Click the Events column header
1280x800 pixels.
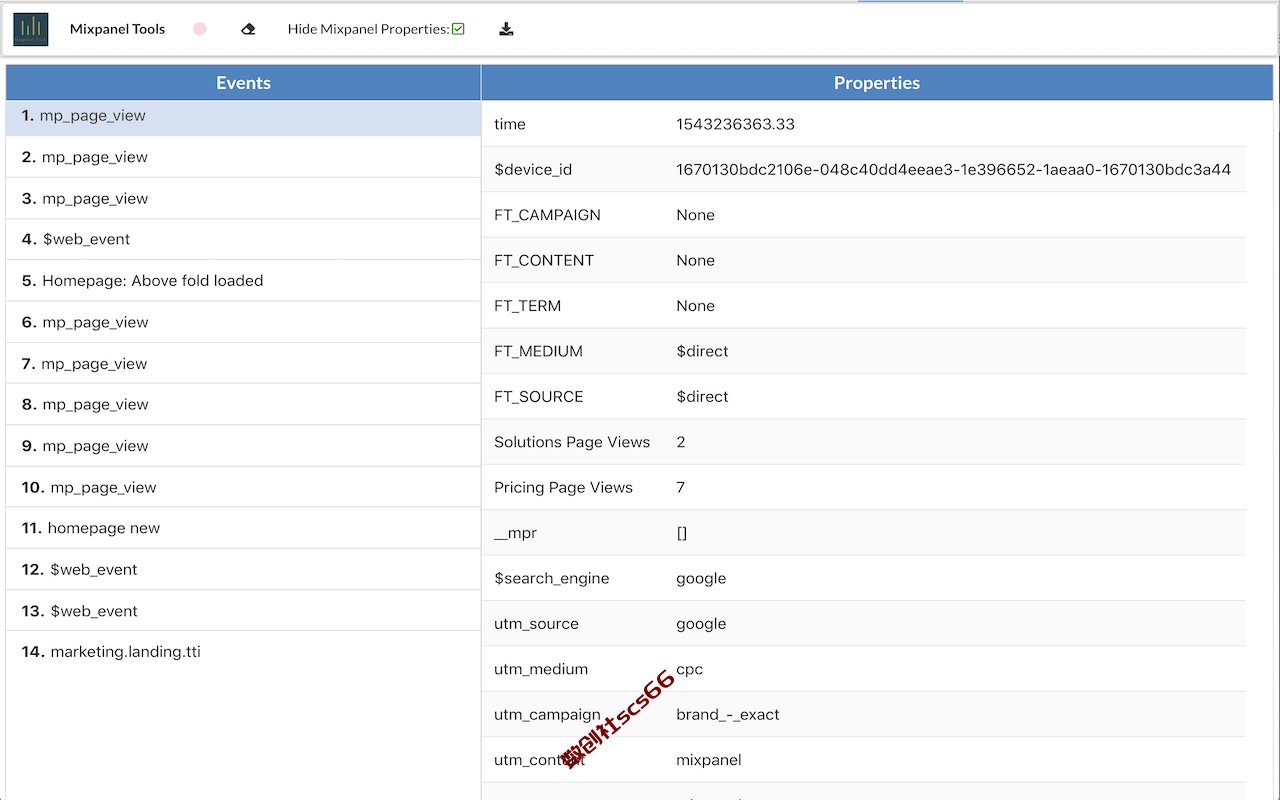tap(243, 83)
